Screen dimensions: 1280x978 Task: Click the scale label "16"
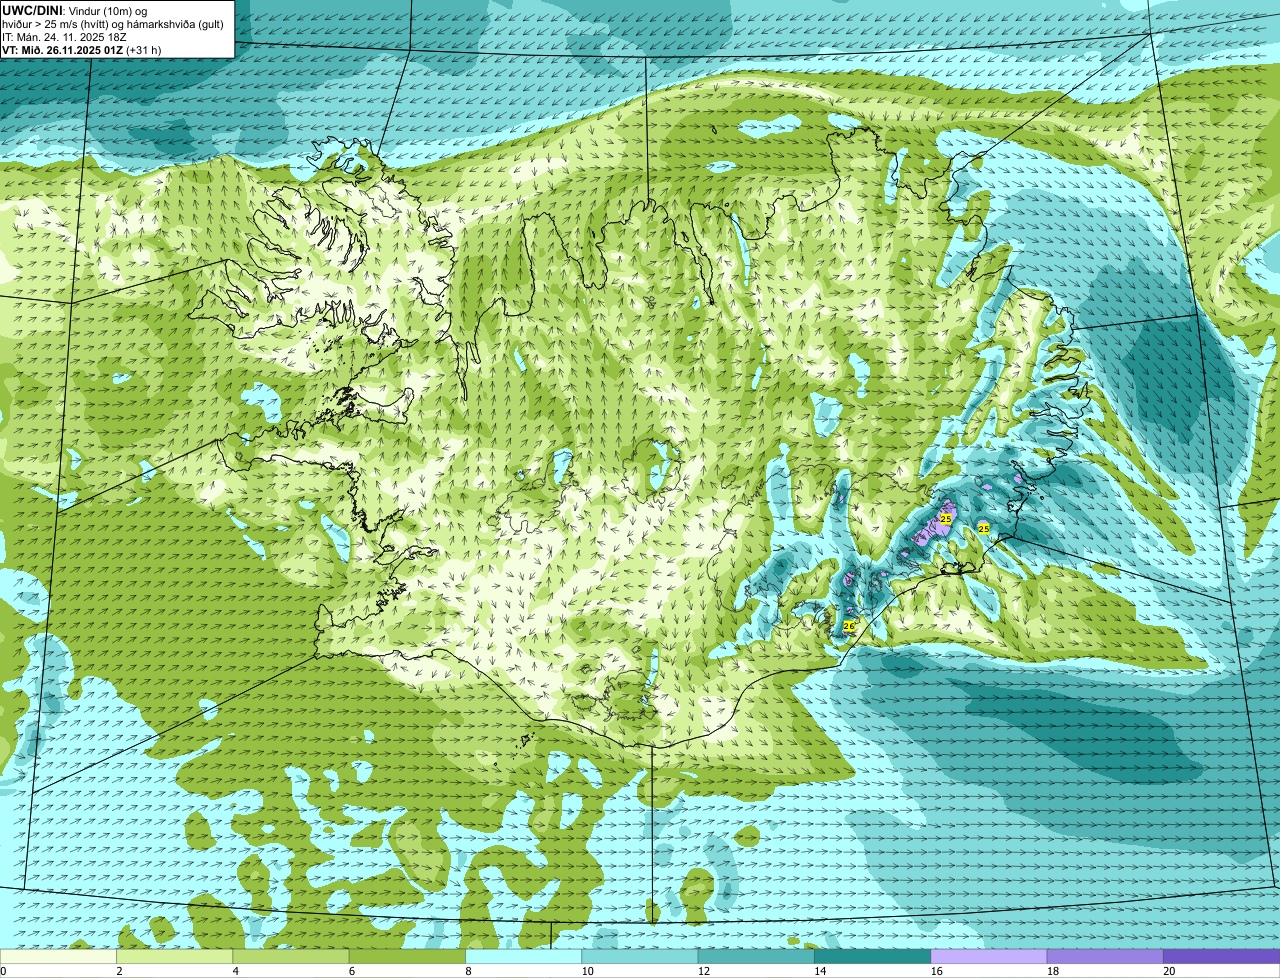[x=936, y=971]
